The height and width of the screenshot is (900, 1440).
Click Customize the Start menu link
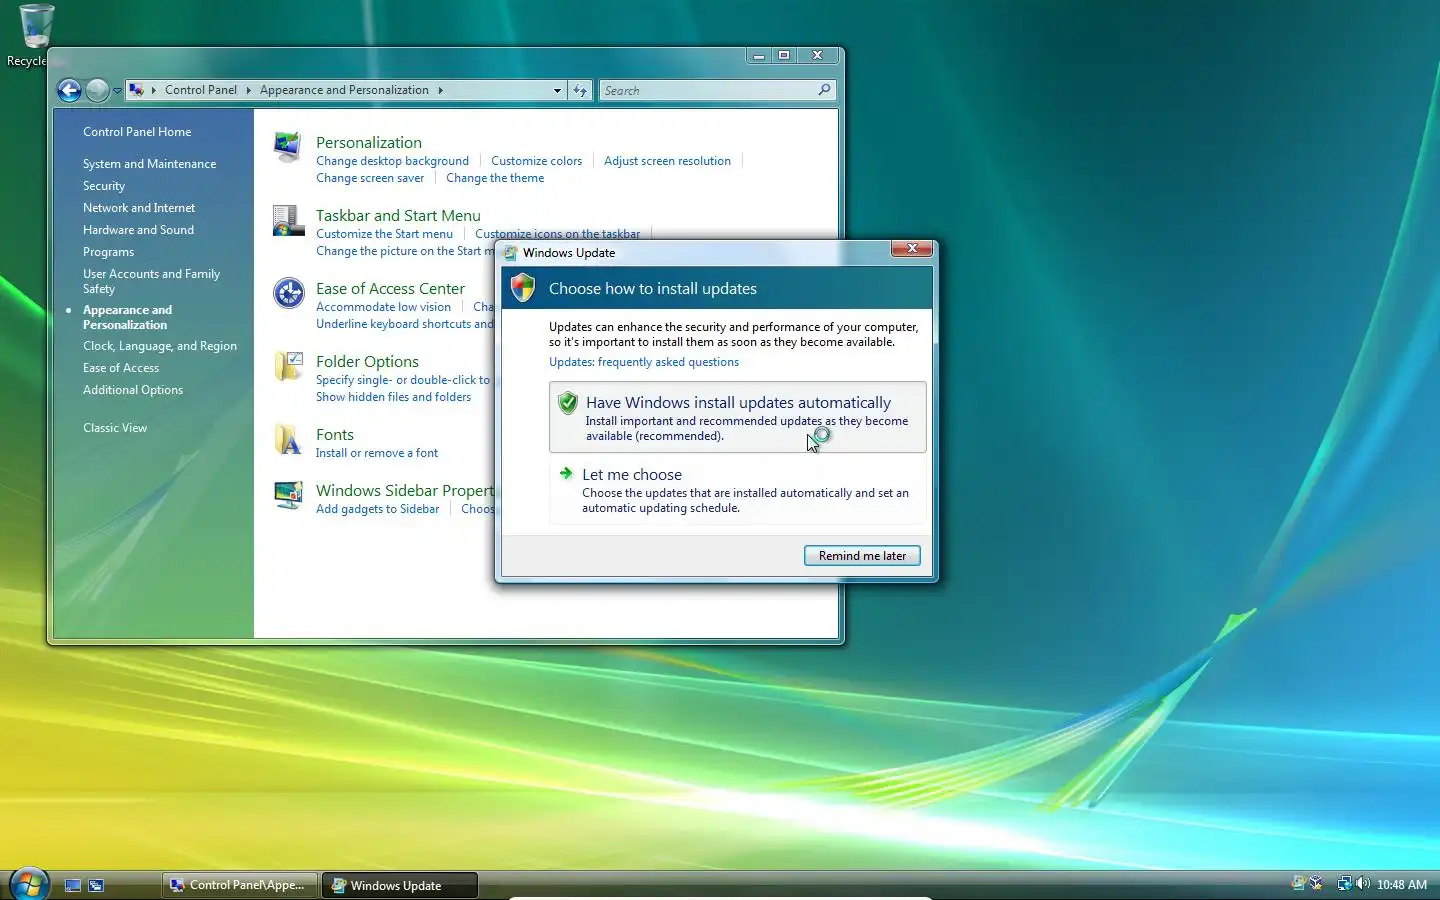(x=384, y=234)
